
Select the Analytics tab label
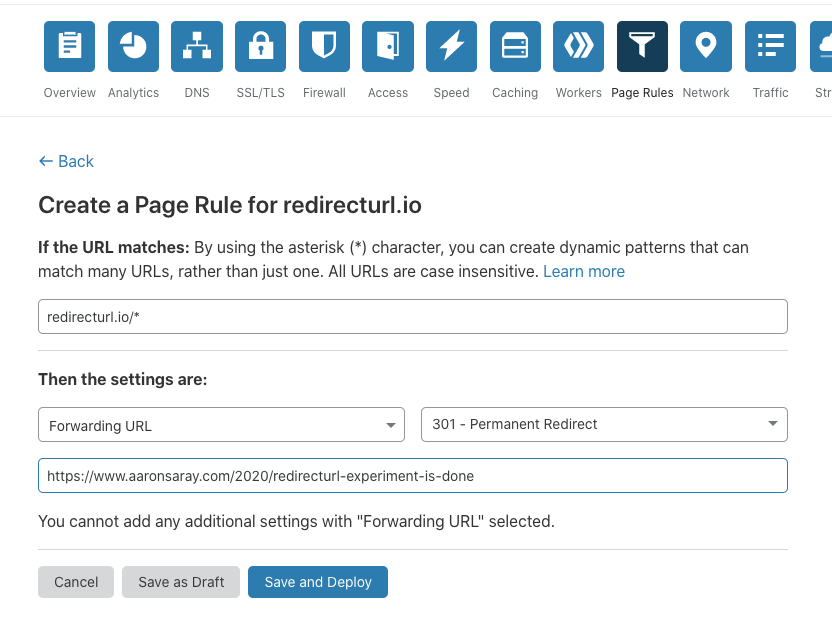(x=133, y=93)
